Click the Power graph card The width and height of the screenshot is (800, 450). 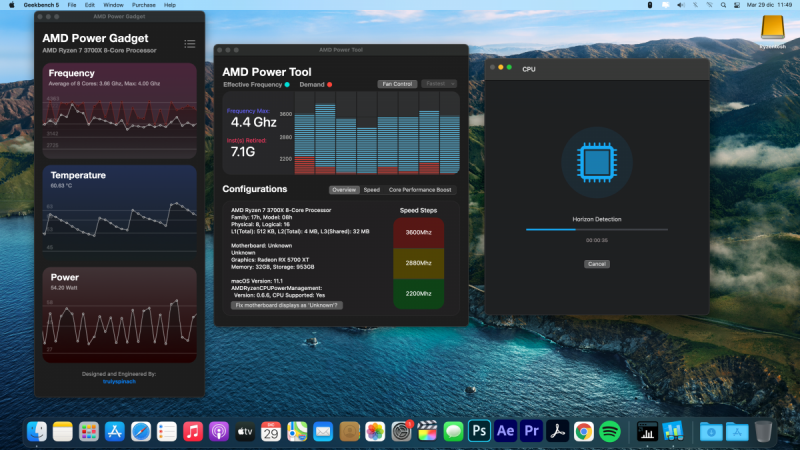click(119, 315)
